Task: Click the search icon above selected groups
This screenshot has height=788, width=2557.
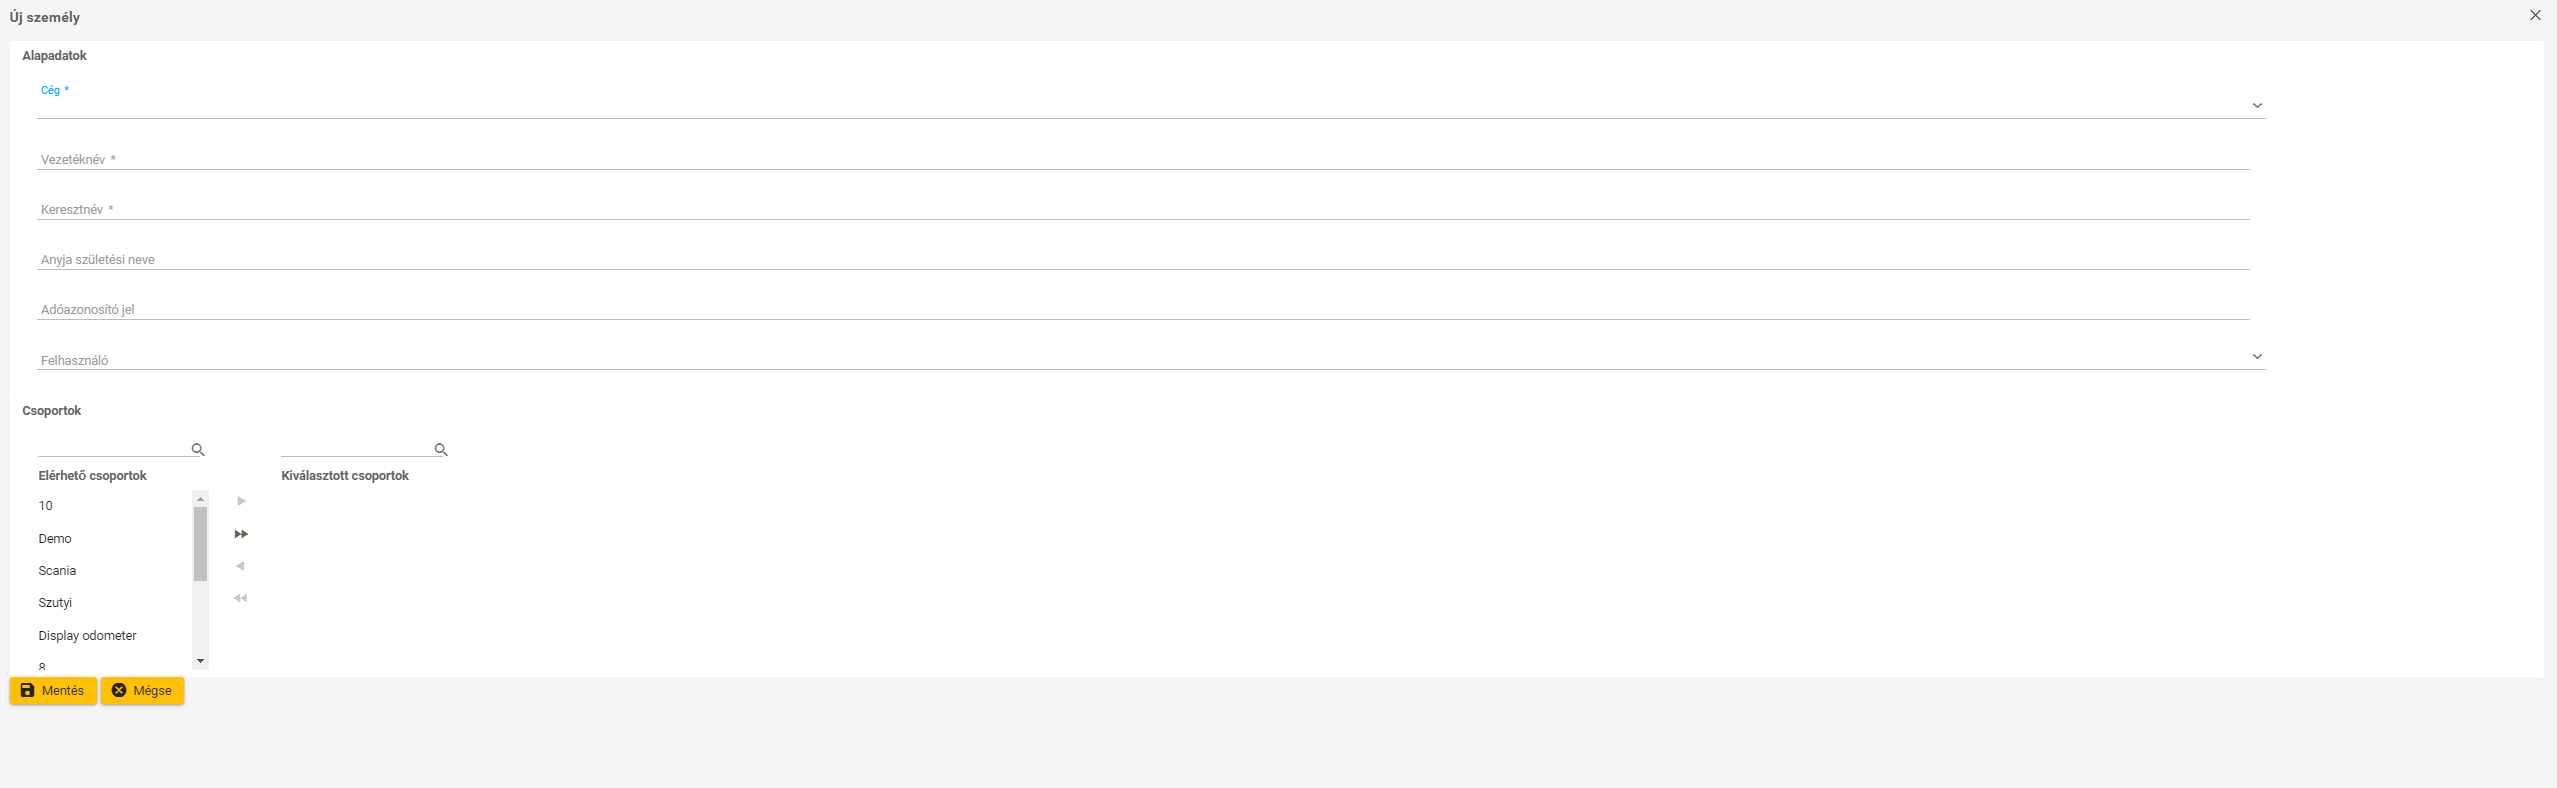Action: click(x=441, y=450)
